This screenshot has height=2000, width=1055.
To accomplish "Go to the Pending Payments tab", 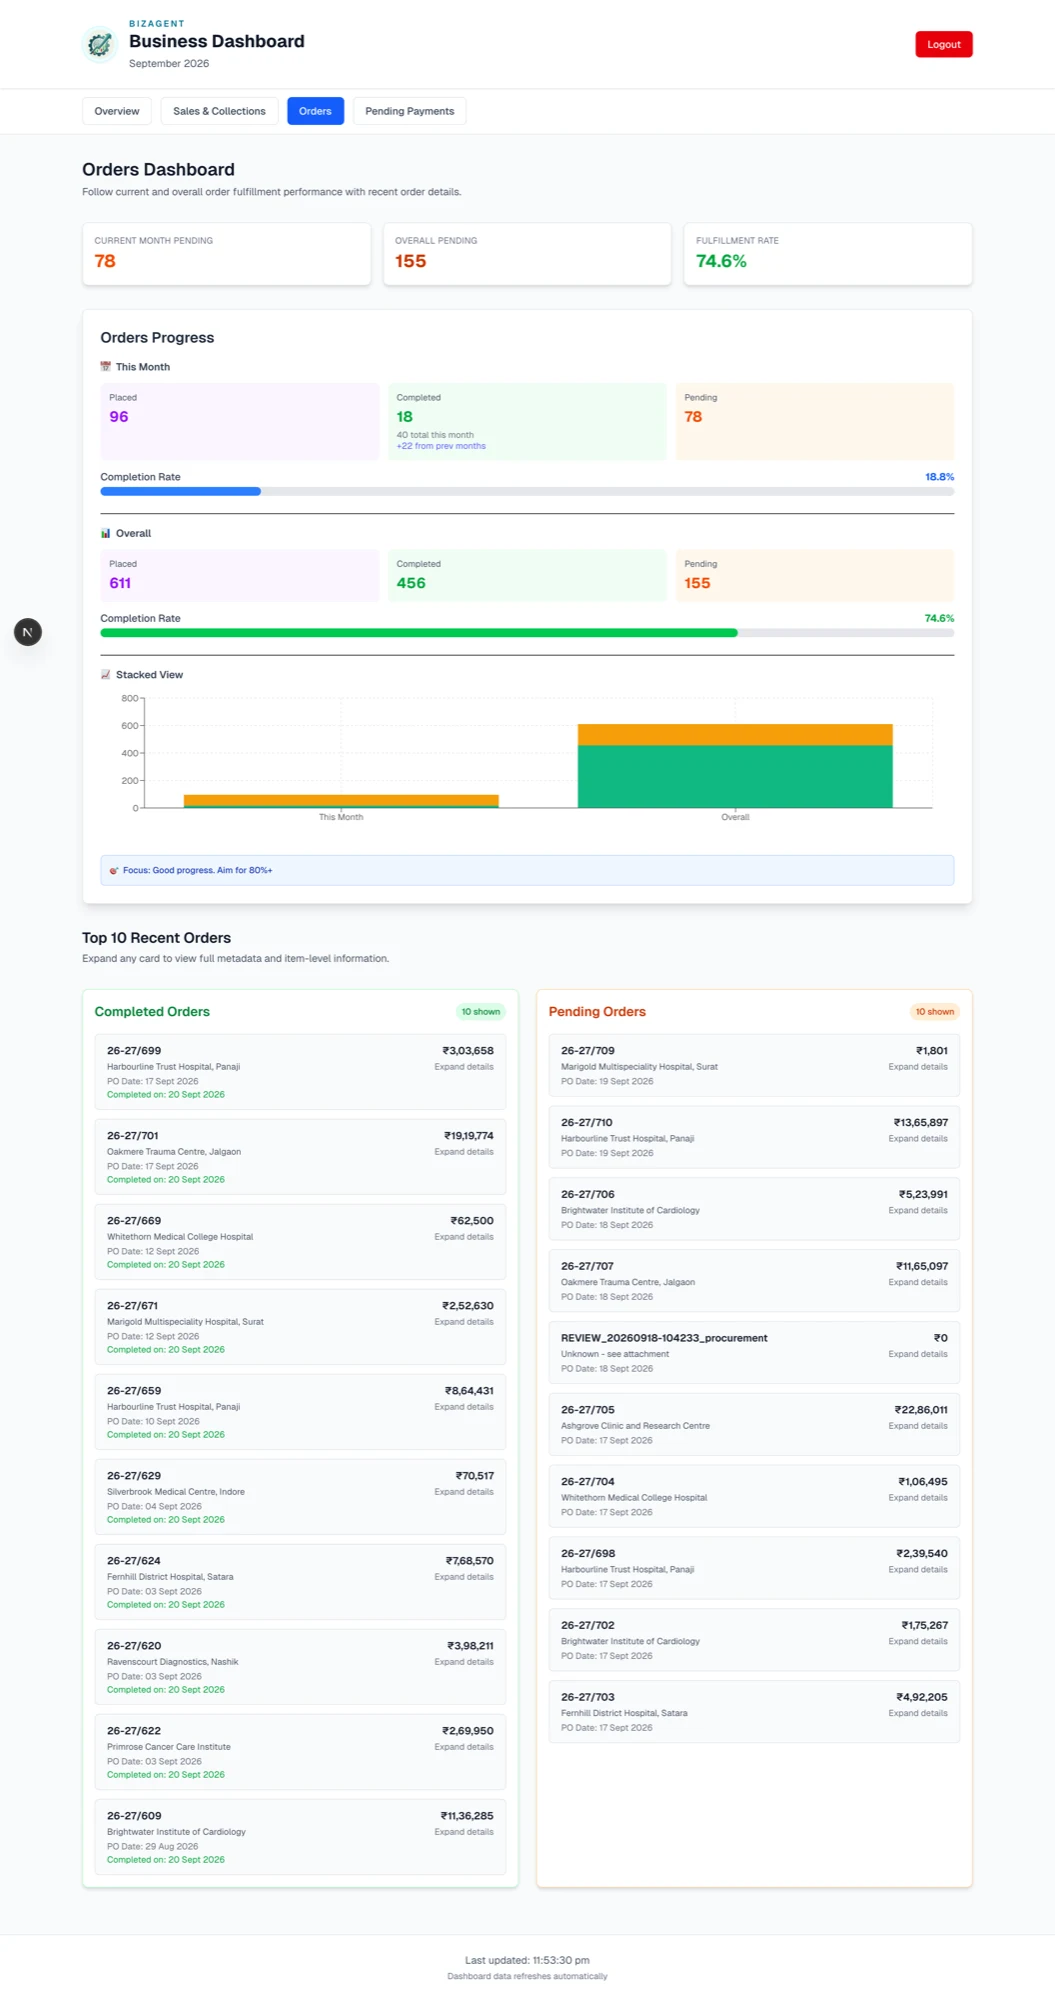I will coord(409,111).
